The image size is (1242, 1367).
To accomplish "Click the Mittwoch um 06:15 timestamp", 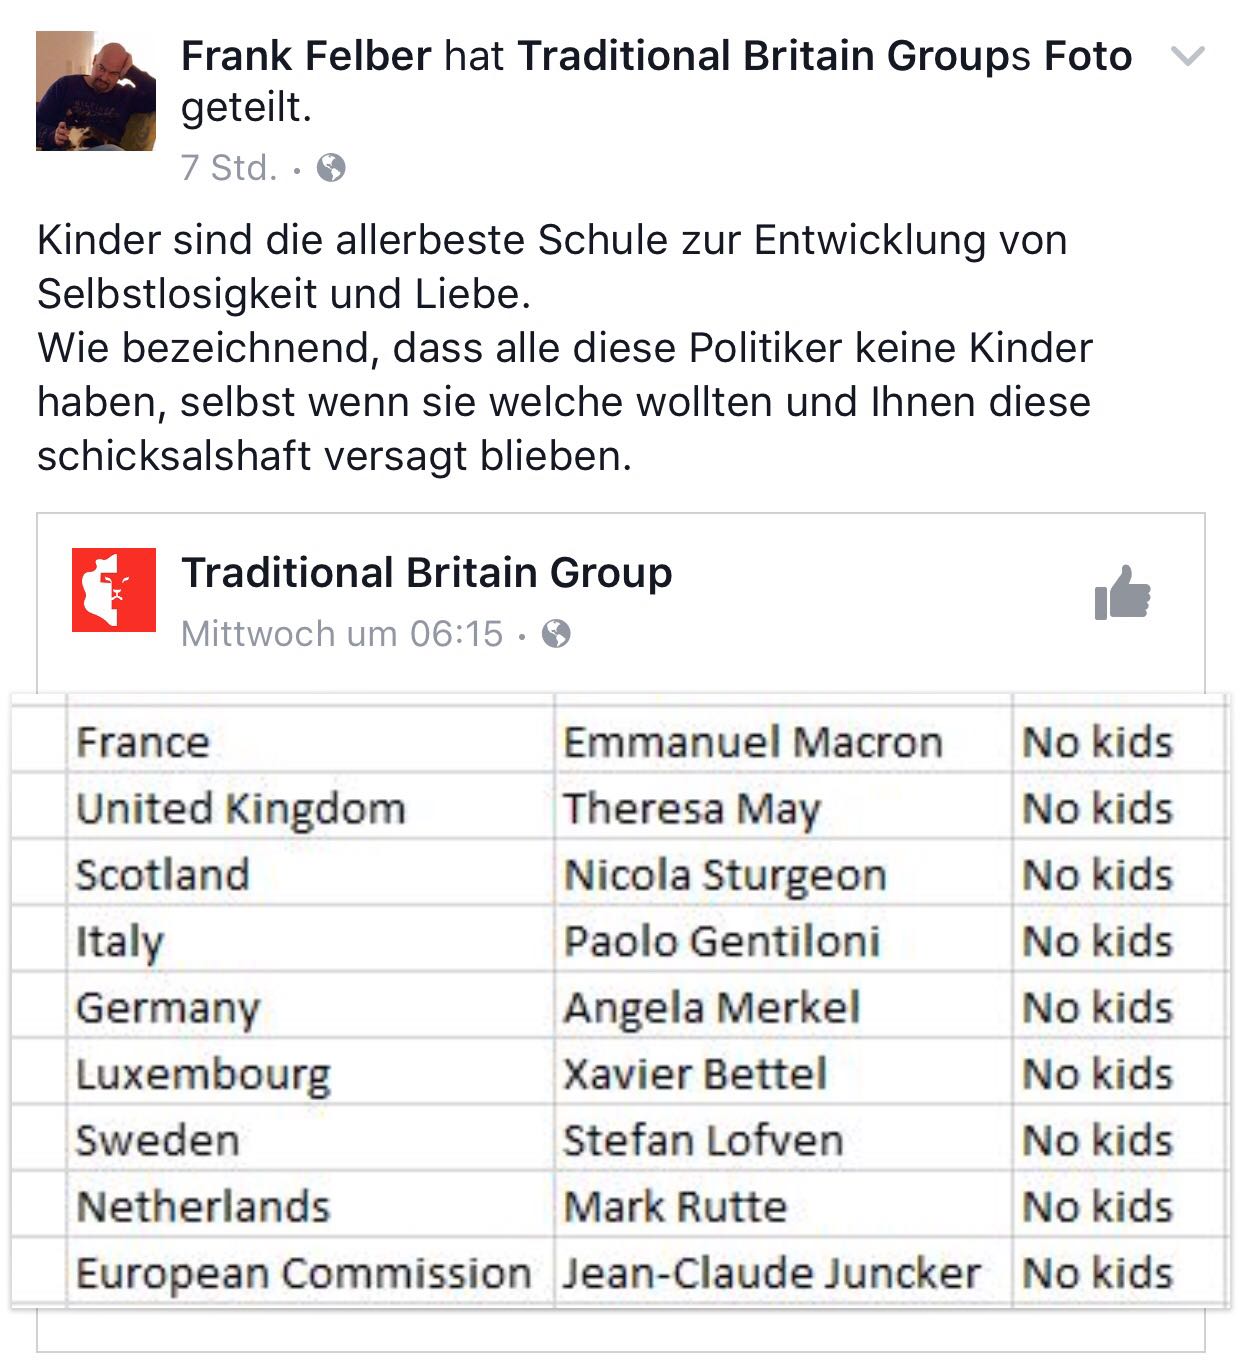I will coord(342,634).
